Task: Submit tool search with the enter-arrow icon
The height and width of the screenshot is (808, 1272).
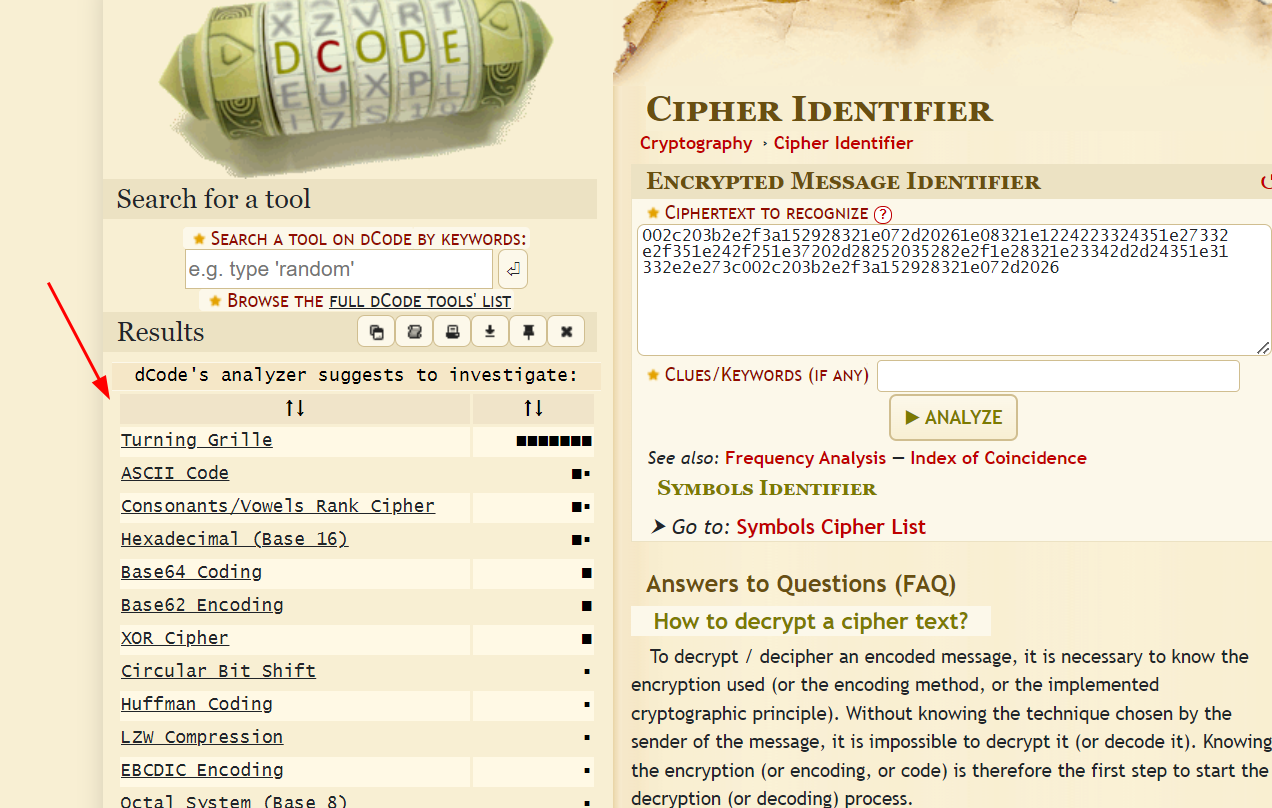Action: tap(512, 269)
